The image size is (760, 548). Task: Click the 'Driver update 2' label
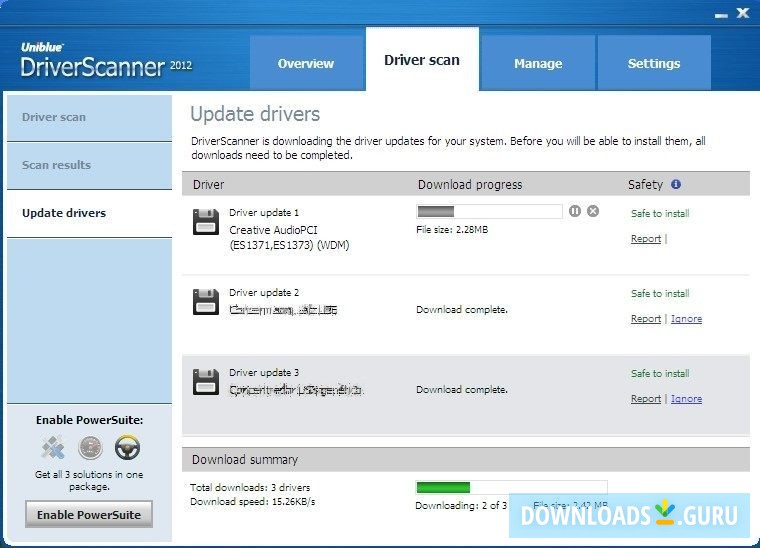[x=264, y=293]
